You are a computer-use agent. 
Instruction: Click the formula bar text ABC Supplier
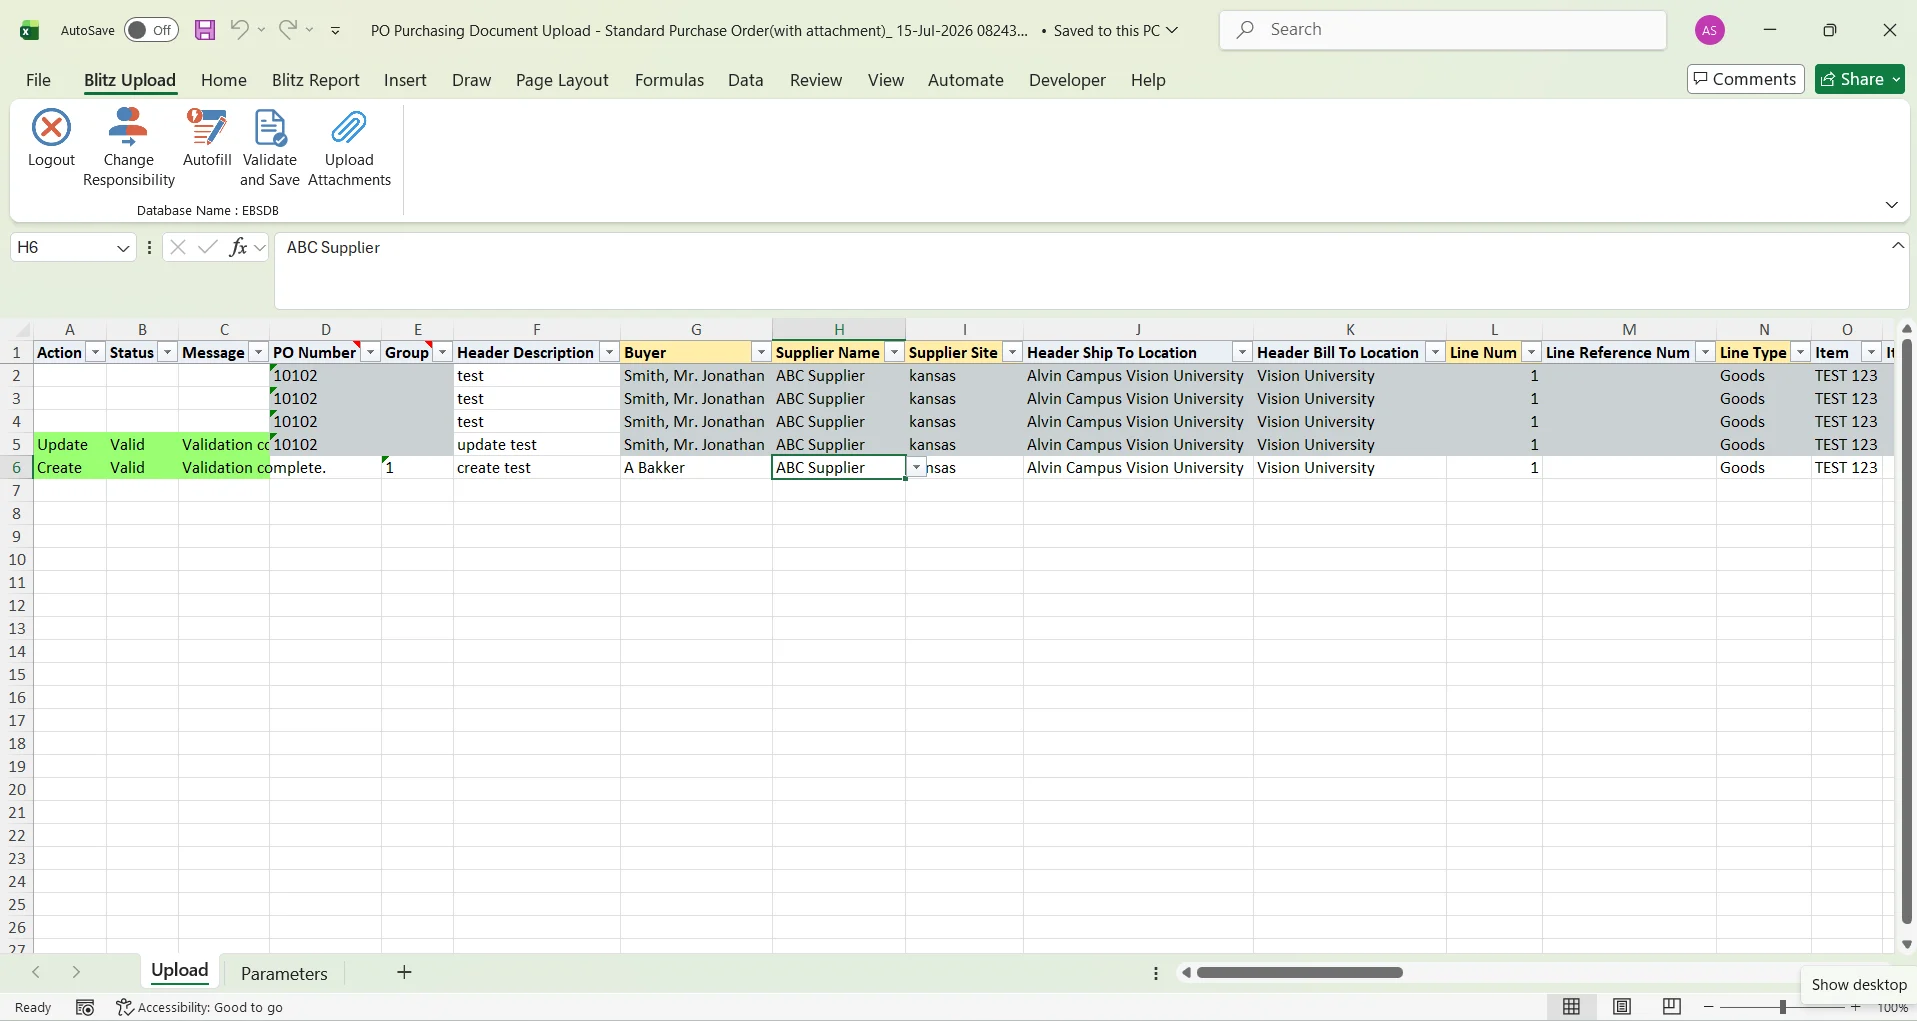click(333, 247)
